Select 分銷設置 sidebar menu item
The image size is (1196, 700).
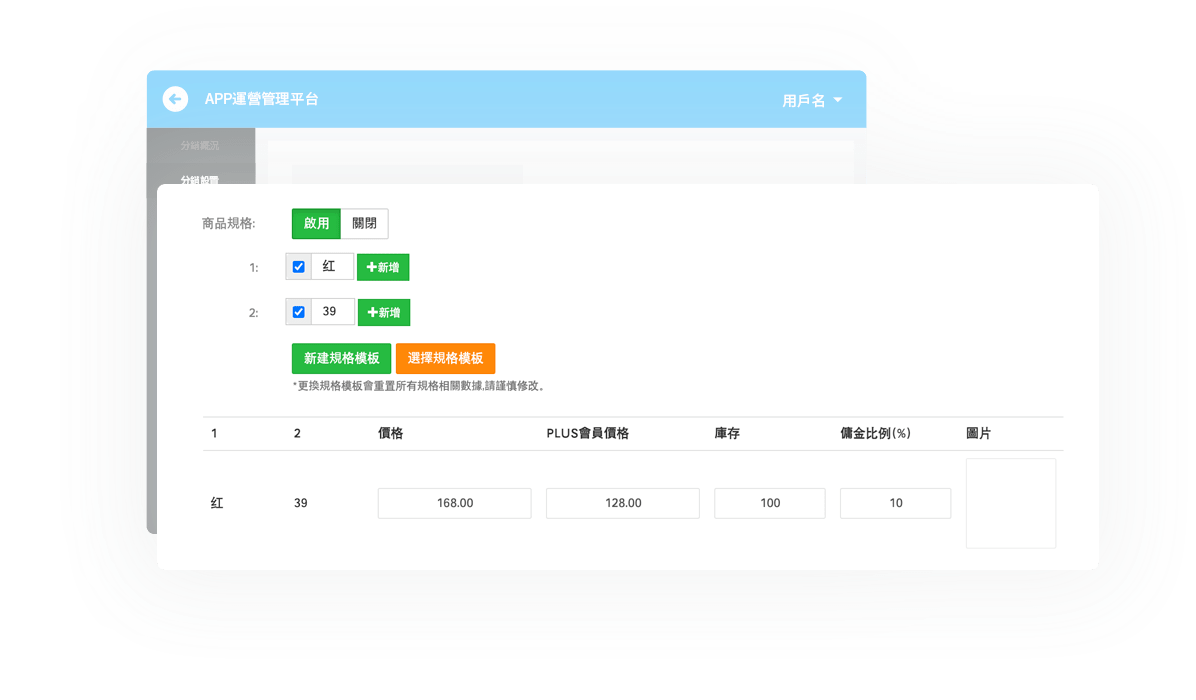200,180
